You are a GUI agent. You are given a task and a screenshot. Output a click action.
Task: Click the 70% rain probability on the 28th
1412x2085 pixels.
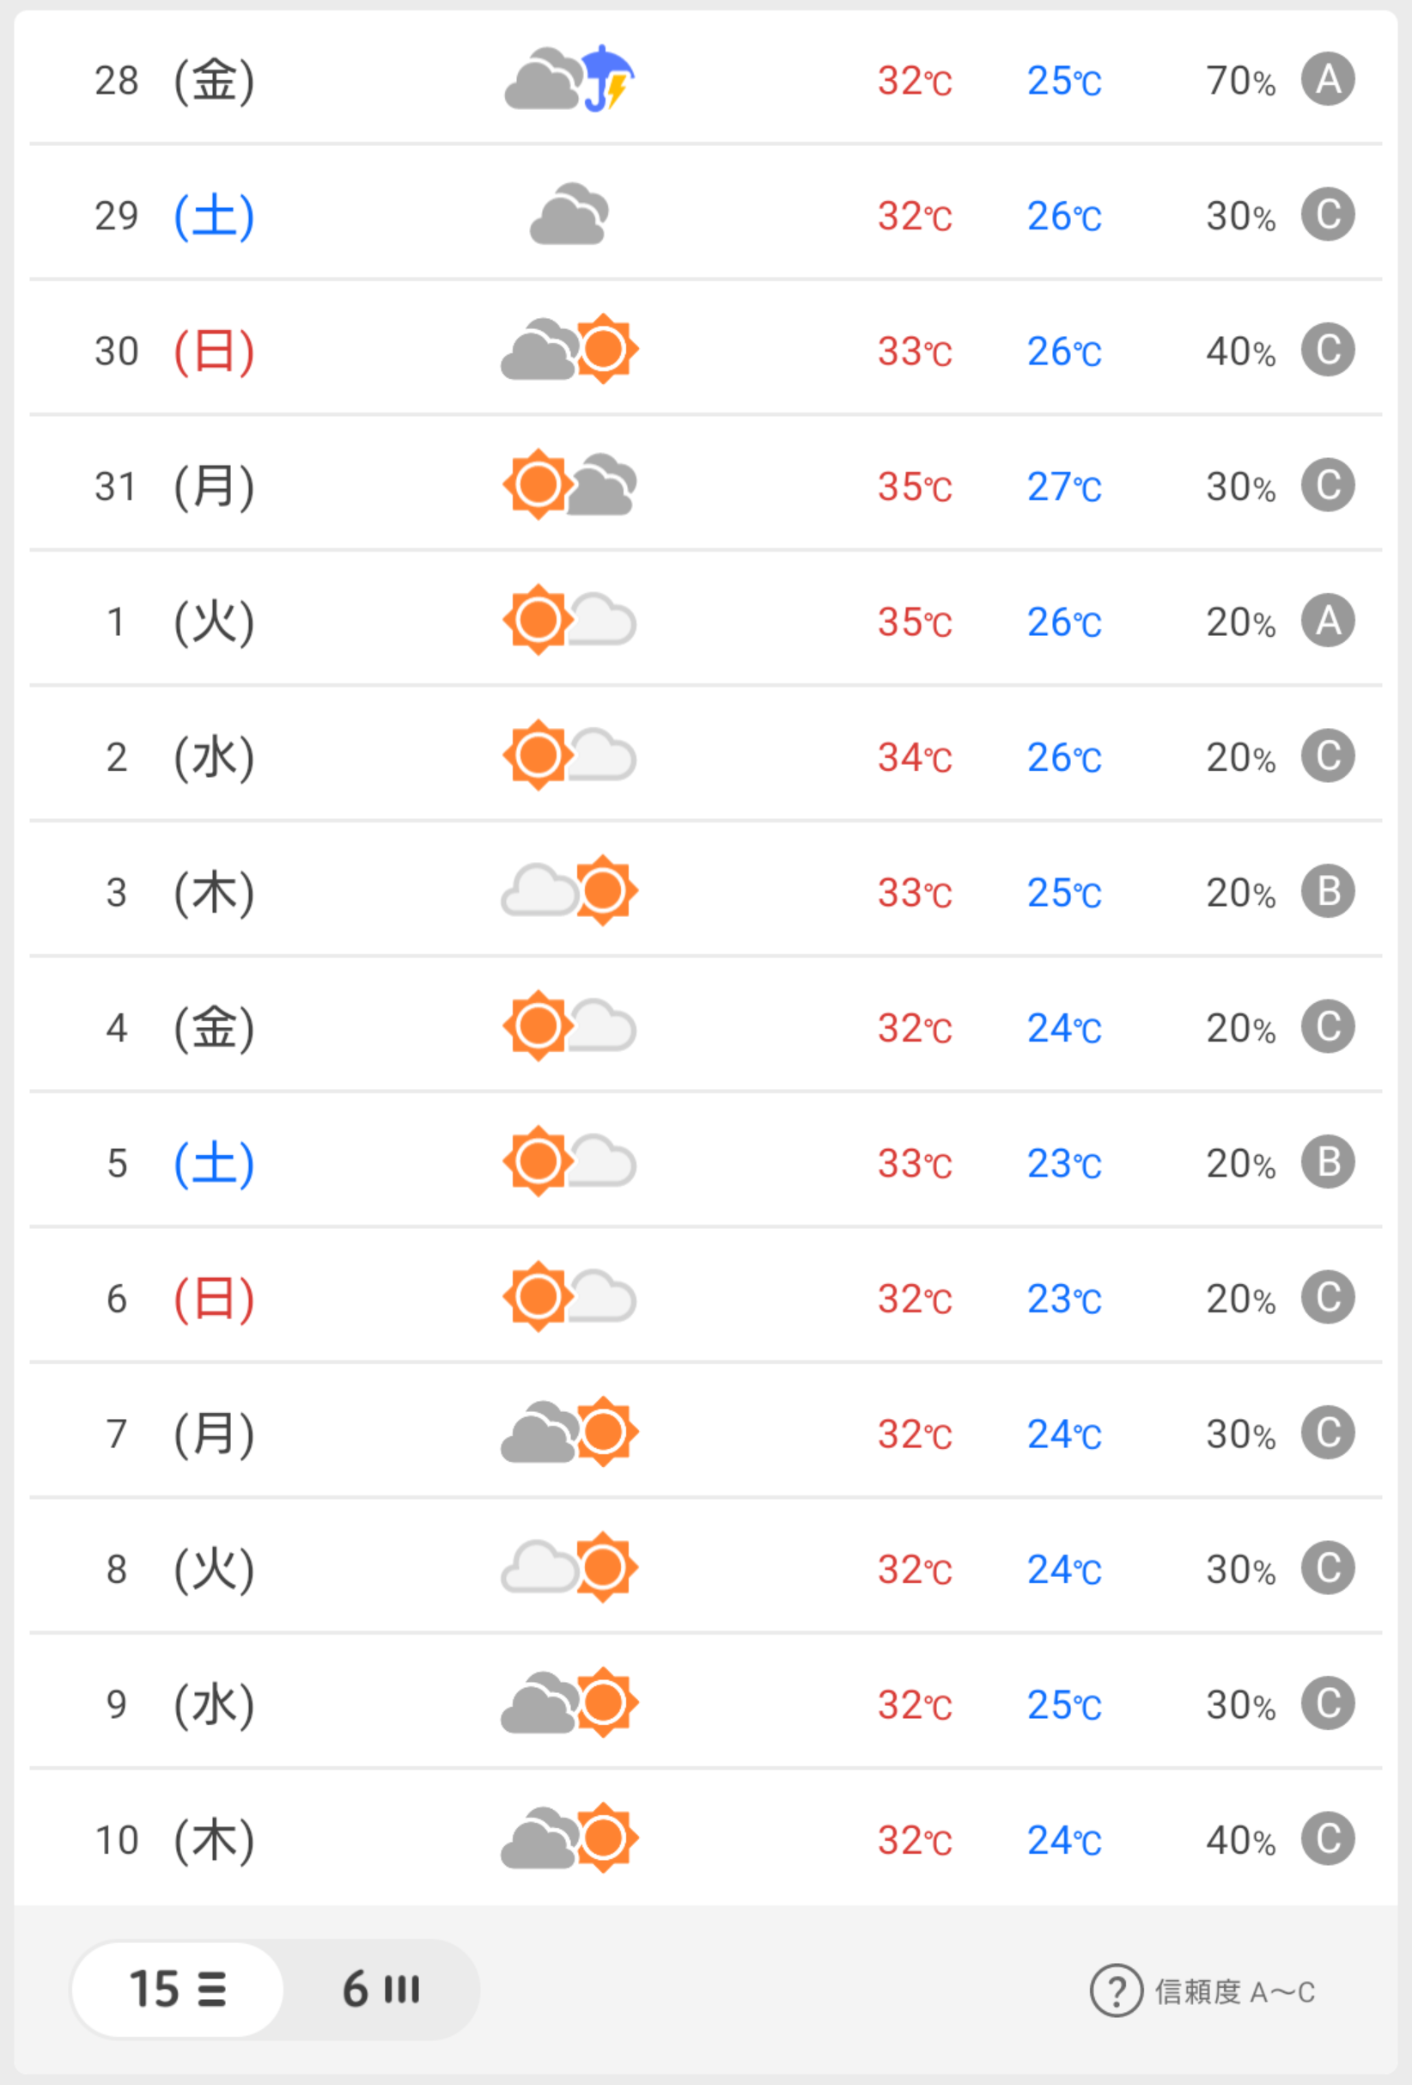[x=1240, y=80]
